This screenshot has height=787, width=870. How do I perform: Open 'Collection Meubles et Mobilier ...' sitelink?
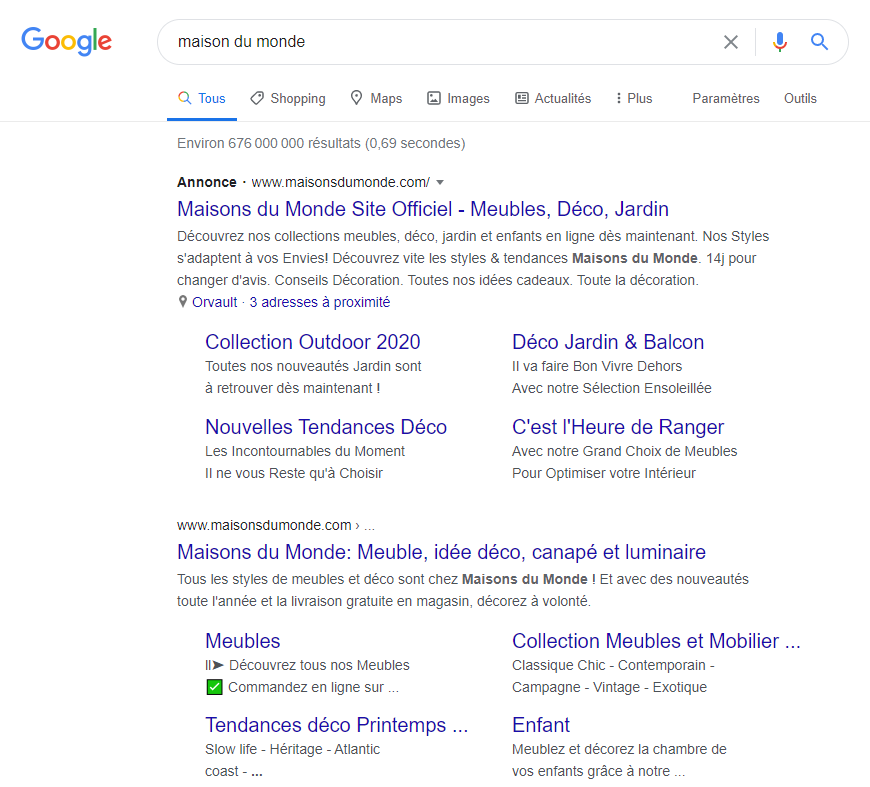[656, 641]
